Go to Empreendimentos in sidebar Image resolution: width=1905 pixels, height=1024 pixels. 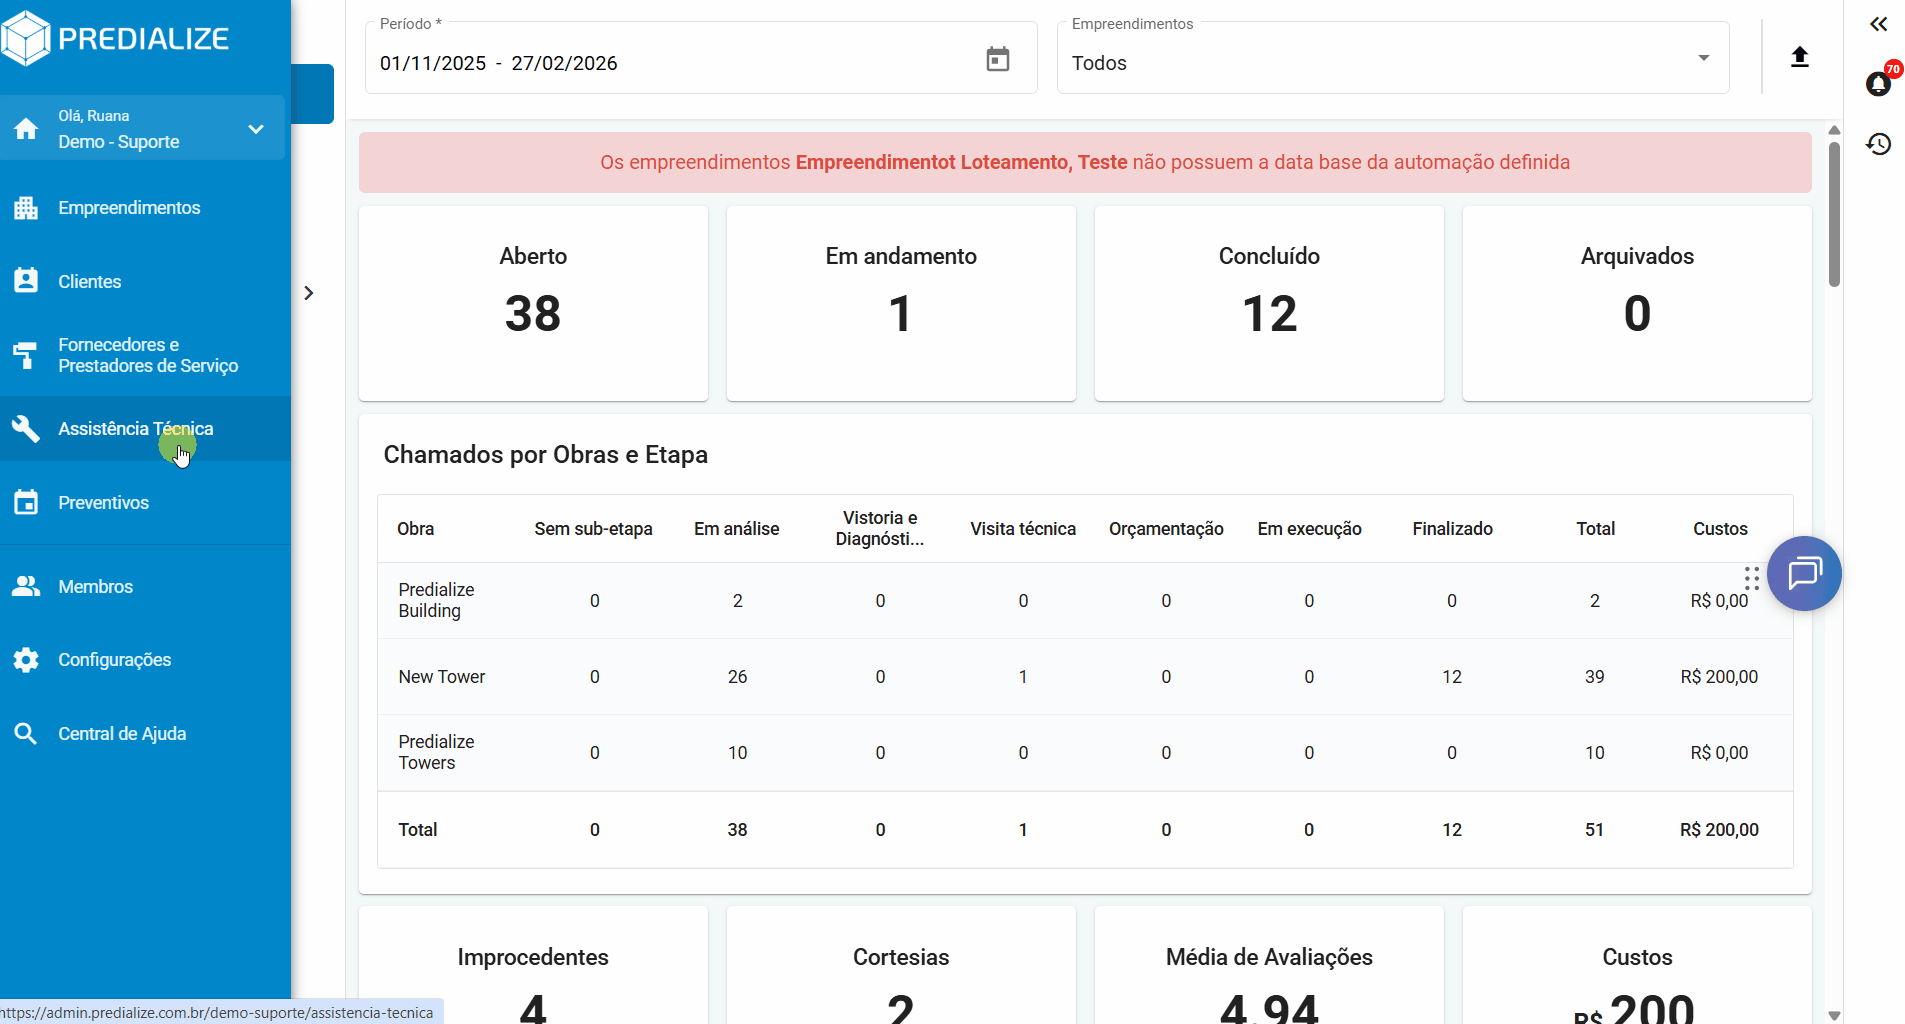coord(129,208)
